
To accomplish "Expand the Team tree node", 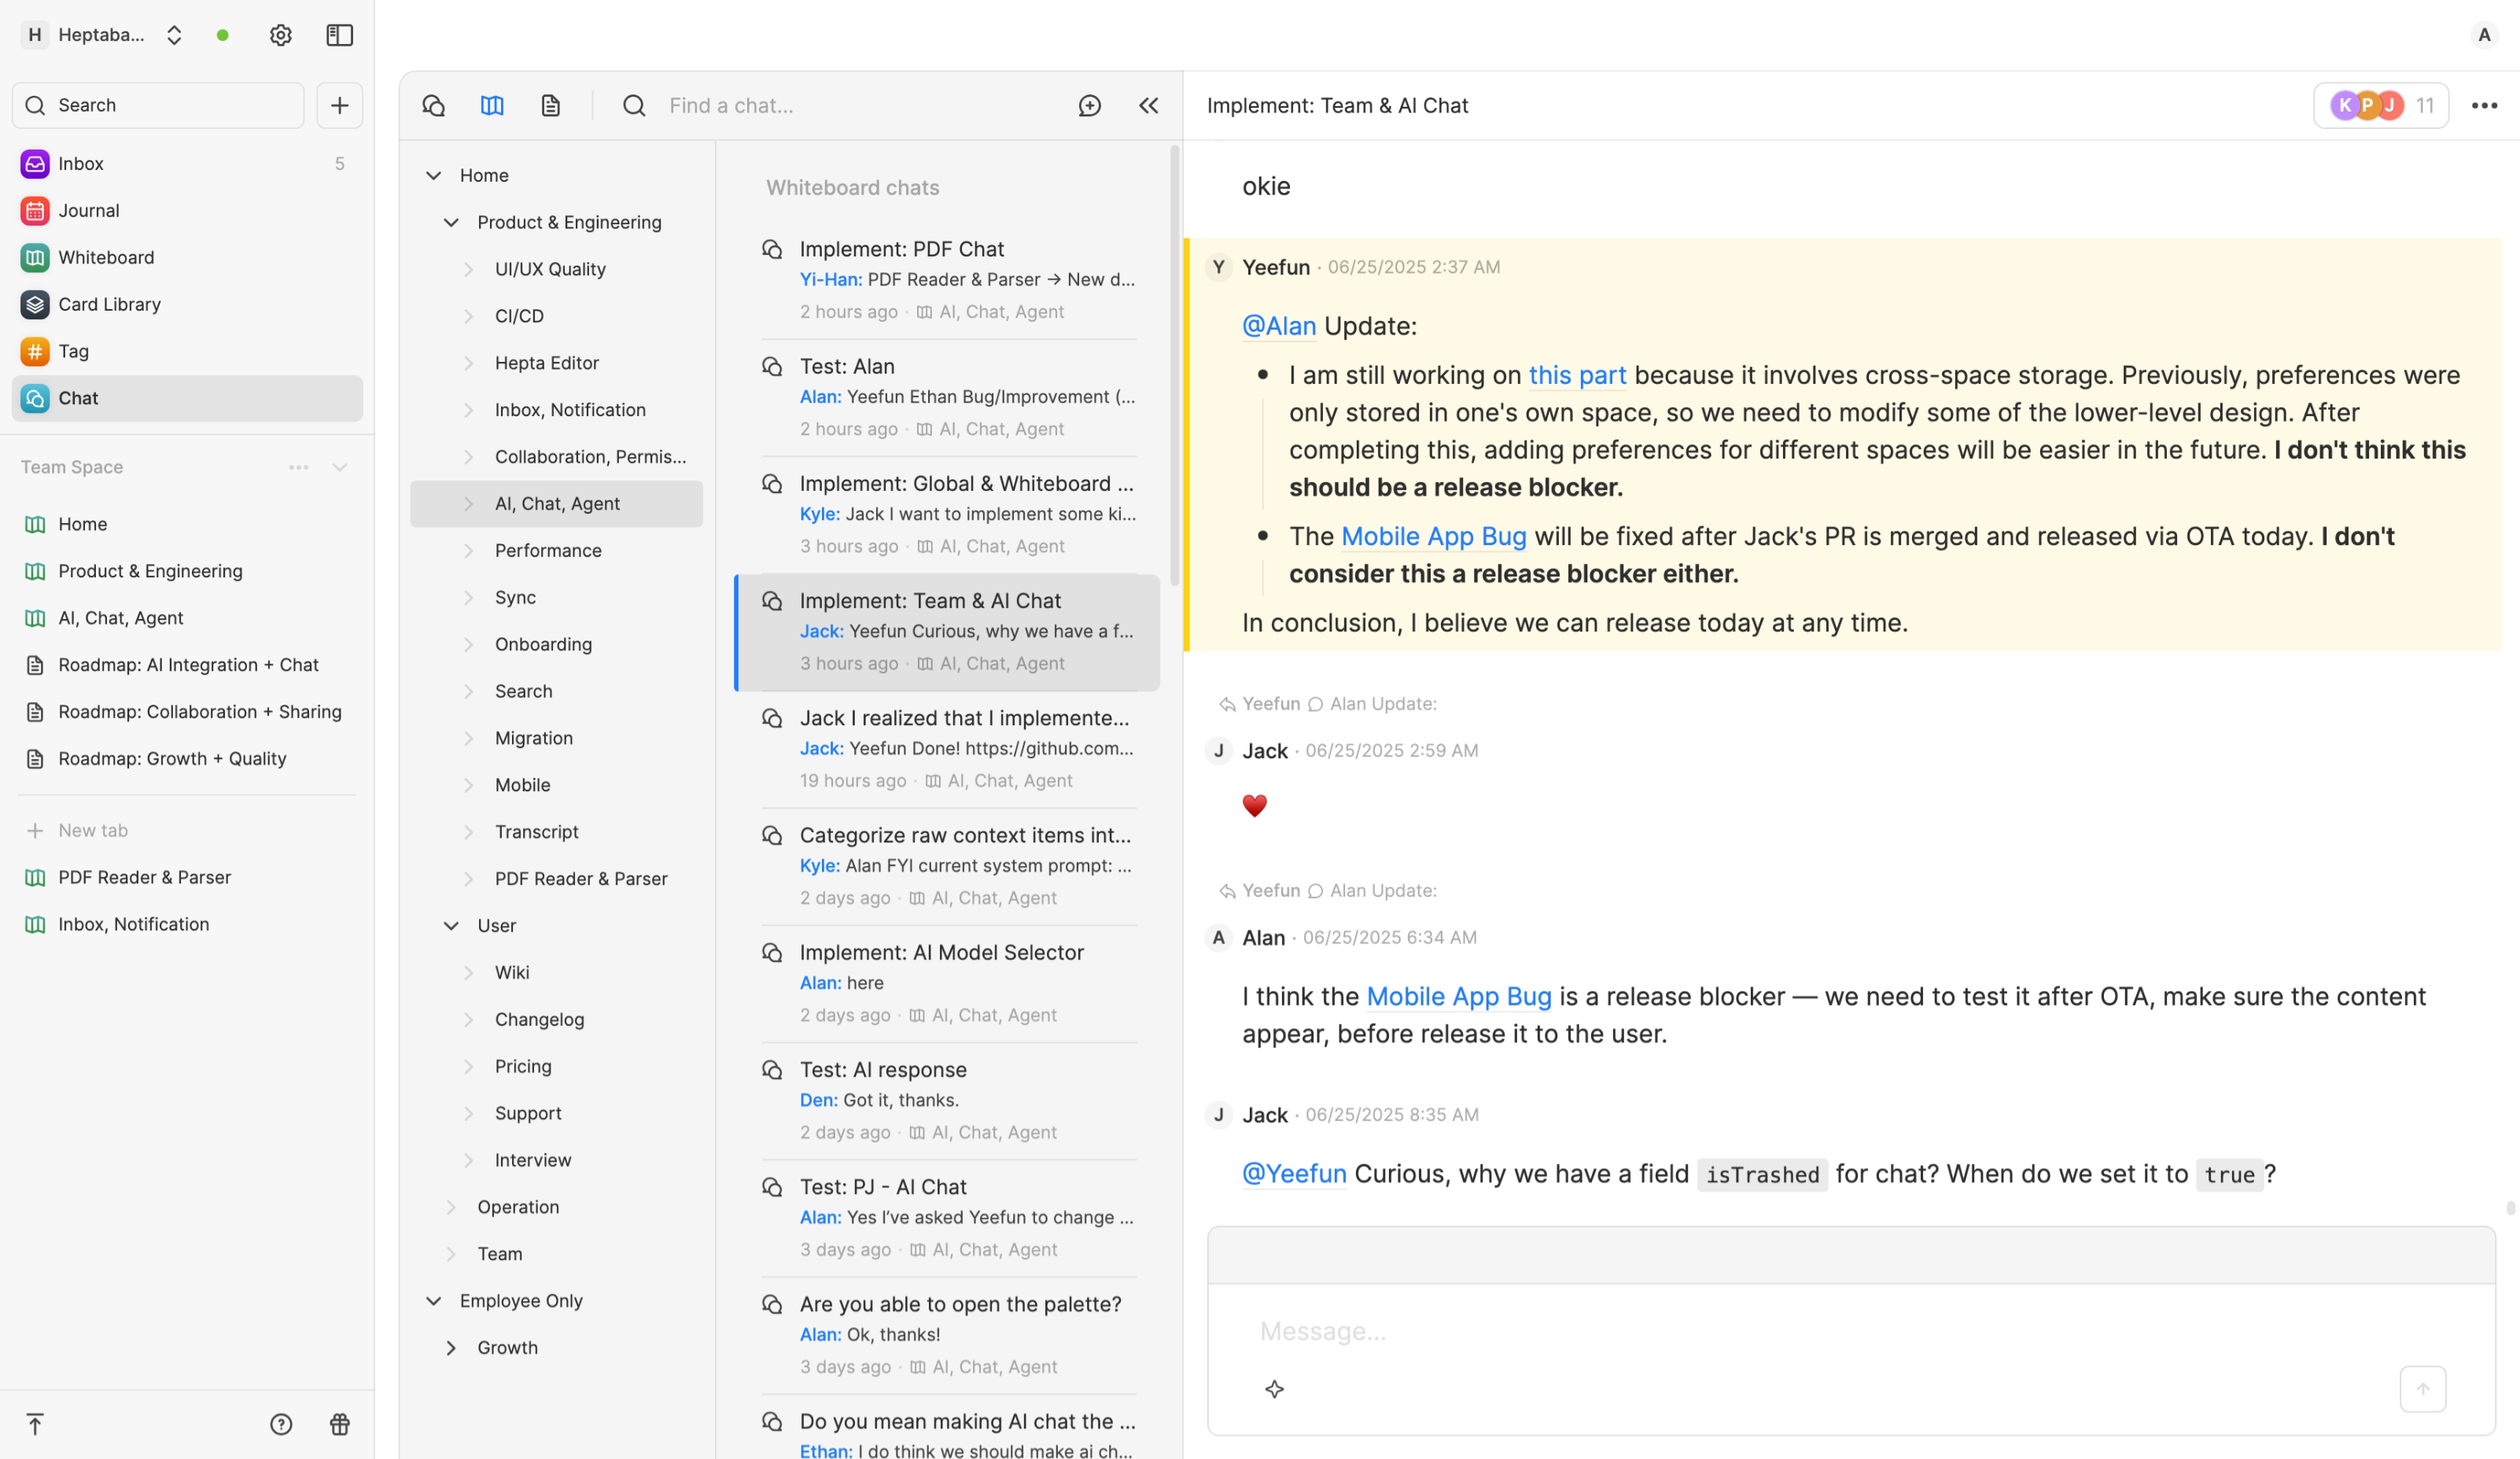I will (x=451, y=1253).
